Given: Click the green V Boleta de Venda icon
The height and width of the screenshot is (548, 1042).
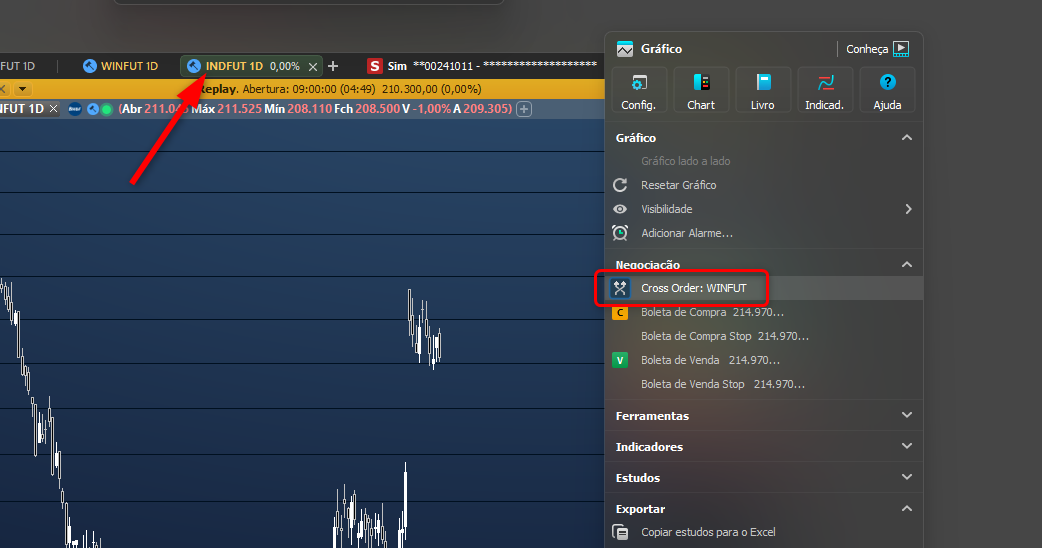Looking at the screenshot, I should pyautogui.click(x=620, y=360).
